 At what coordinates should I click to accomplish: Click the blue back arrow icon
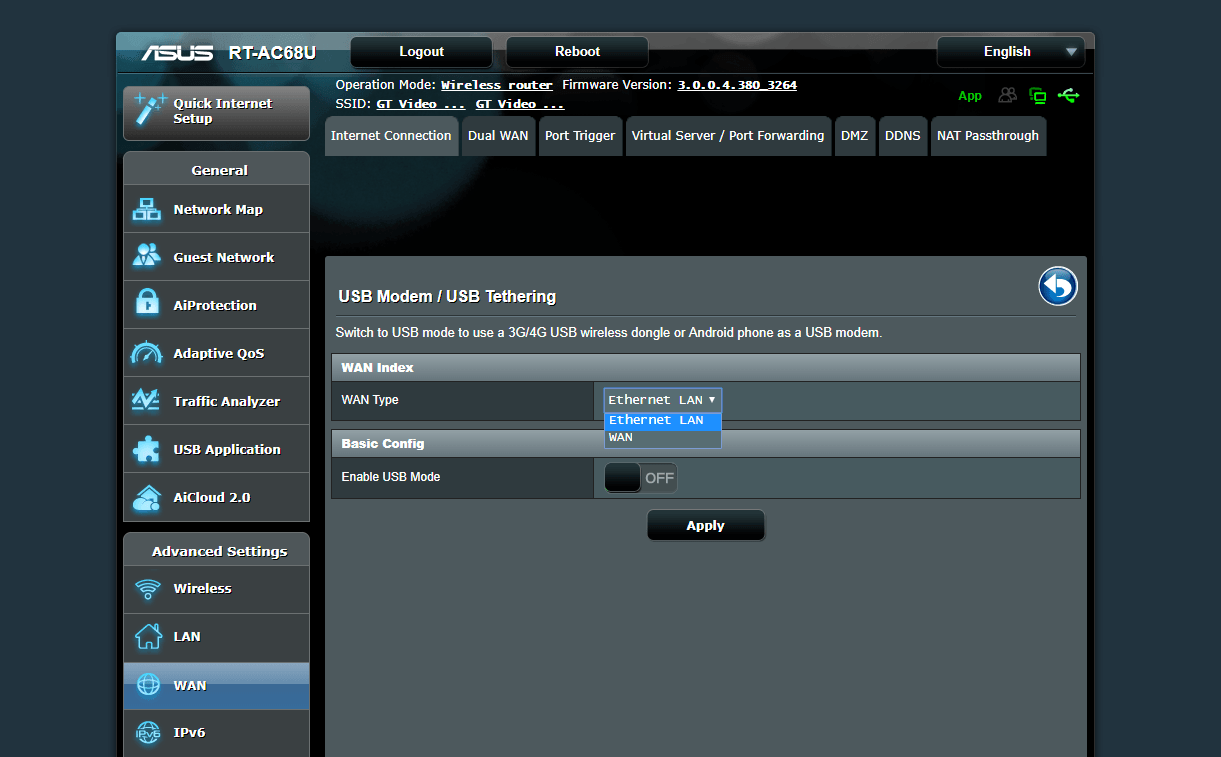coord(1058,286)
